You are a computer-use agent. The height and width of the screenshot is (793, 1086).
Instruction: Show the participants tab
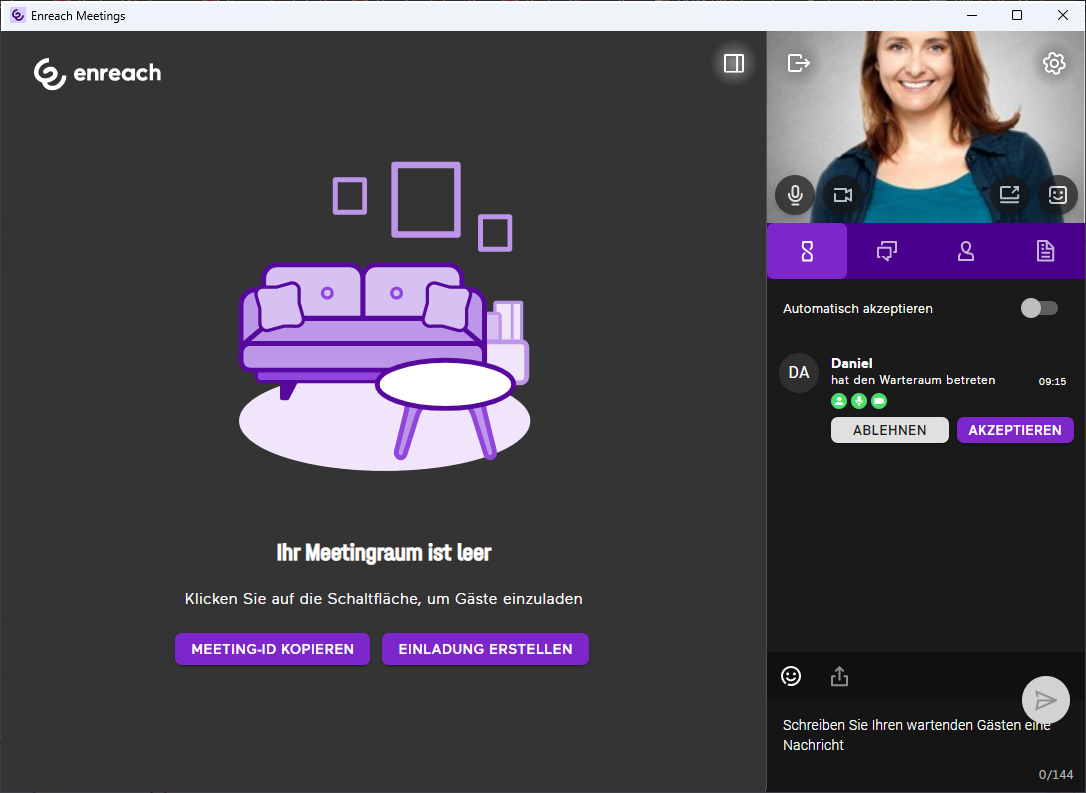coord(966,251)
